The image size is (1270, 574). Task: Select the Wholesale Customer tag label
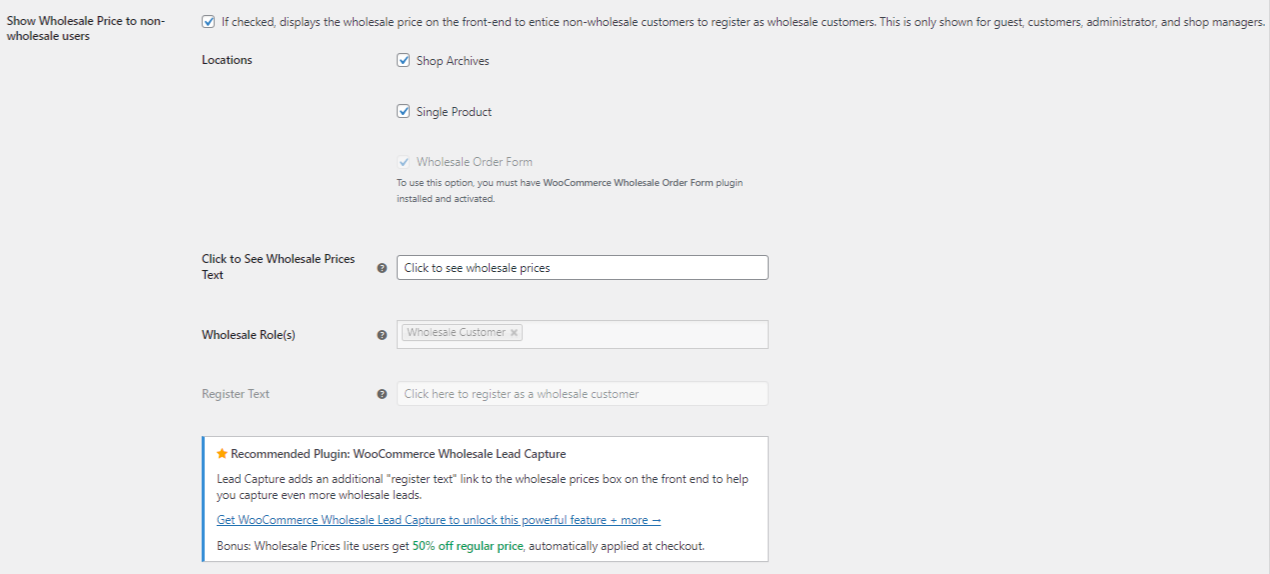click(x=456, y=333)
